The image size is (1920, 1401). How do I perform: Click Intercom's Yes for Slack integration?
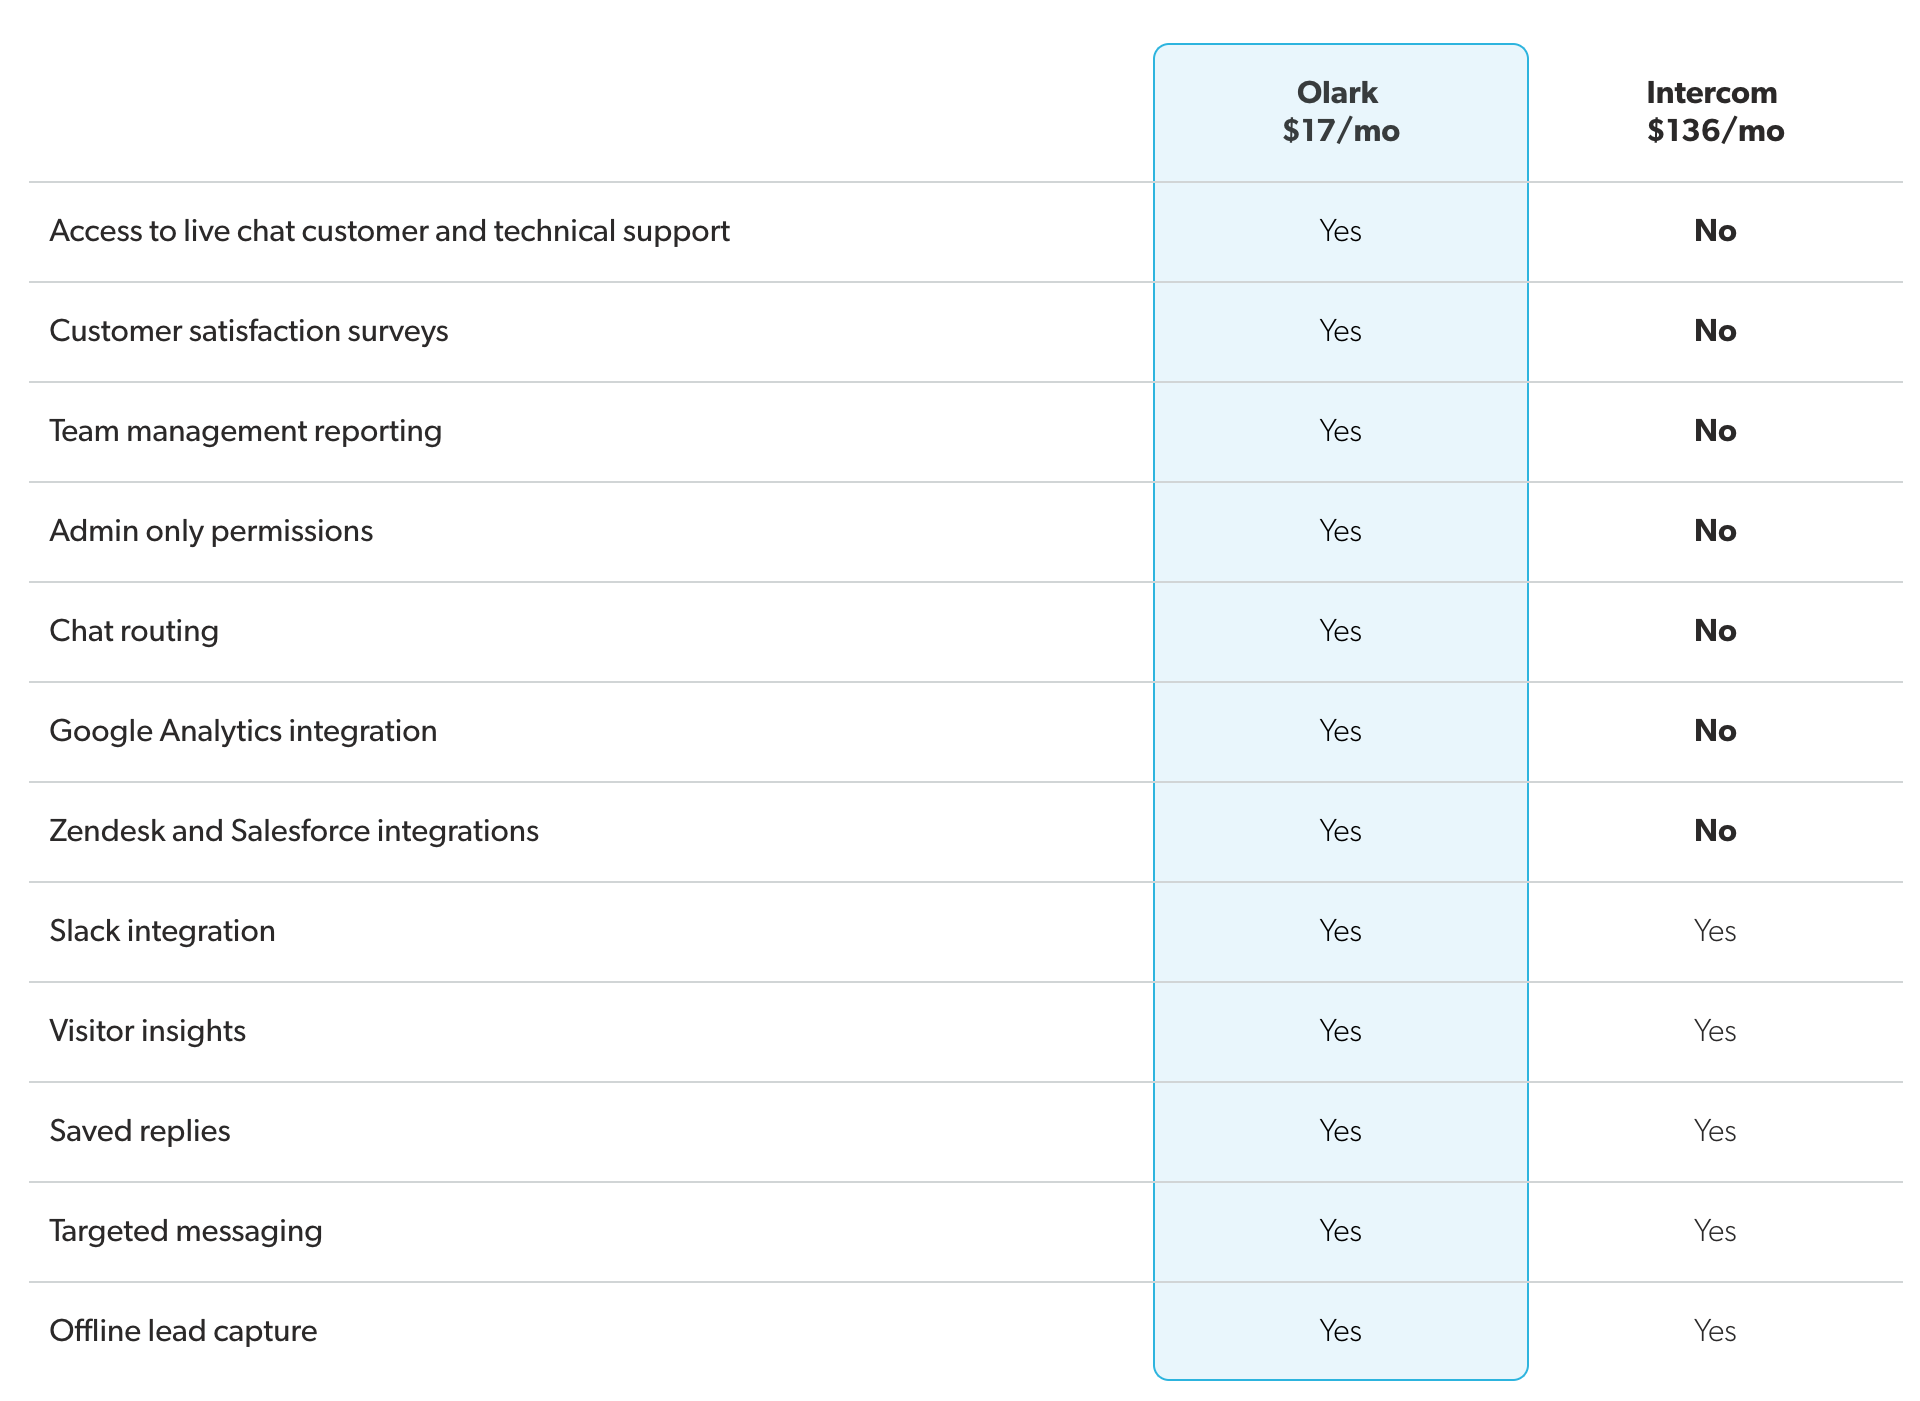1714,931
